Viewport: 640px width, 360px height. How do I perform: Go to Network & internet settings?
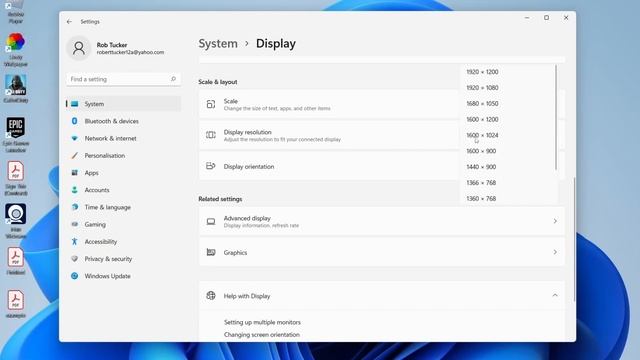(x=123, y=138)
